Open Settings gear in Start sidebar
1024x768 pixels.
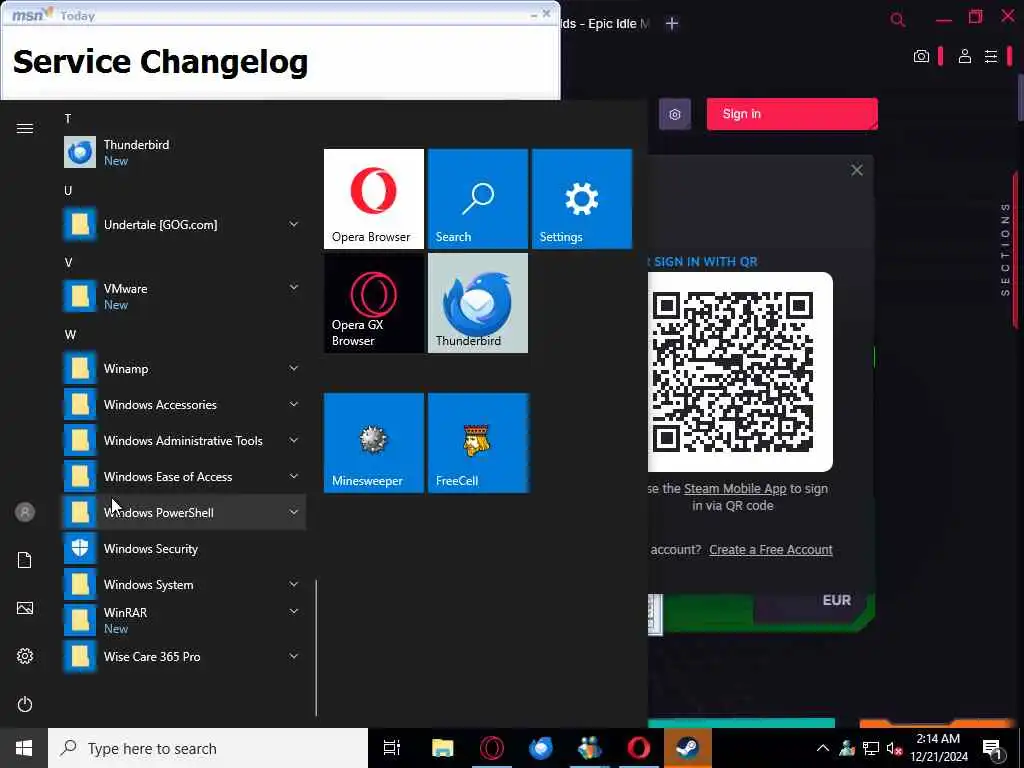pyautogui.click(x=25, y=656)
